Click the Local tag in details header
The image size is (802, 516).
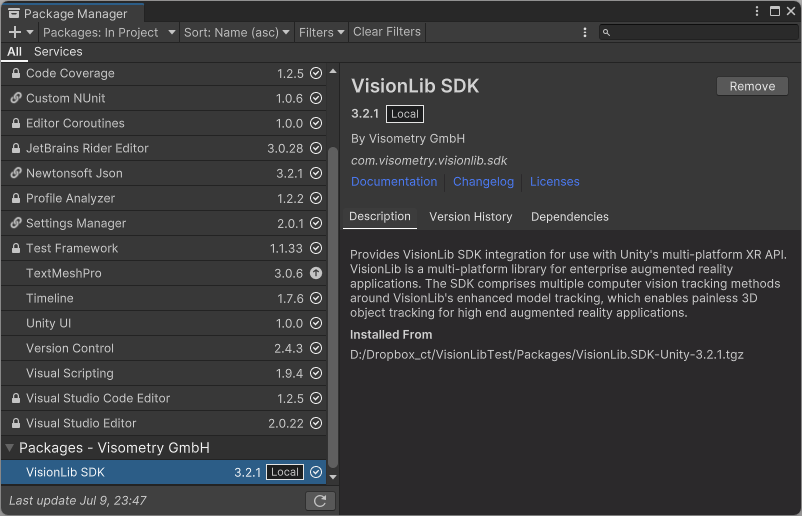(x=405, y=114)
